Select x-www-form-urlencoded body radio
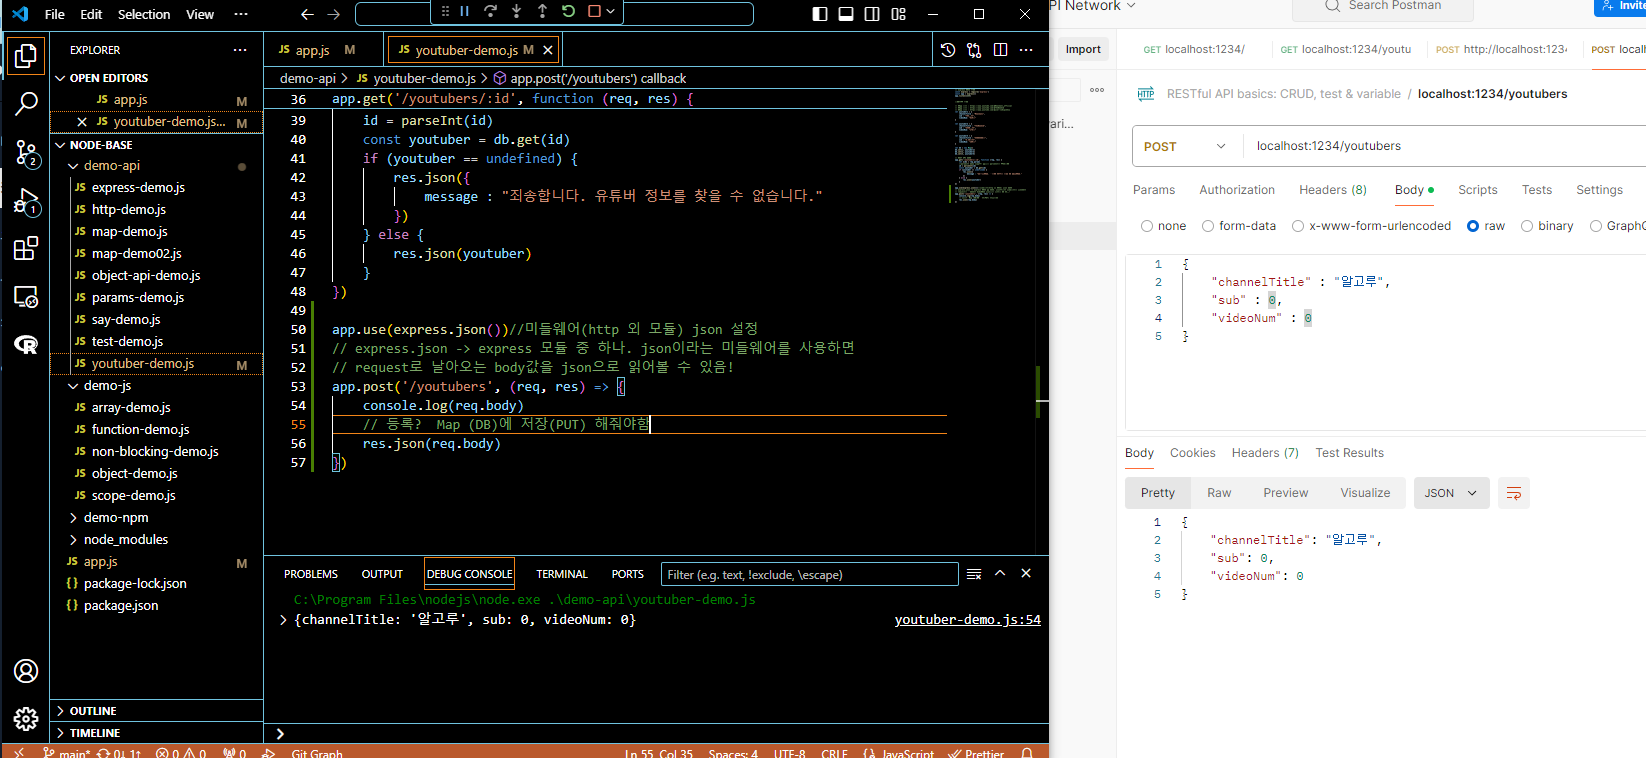The height and width of the screenshot is (758, 1646). tap(1298, 226)
